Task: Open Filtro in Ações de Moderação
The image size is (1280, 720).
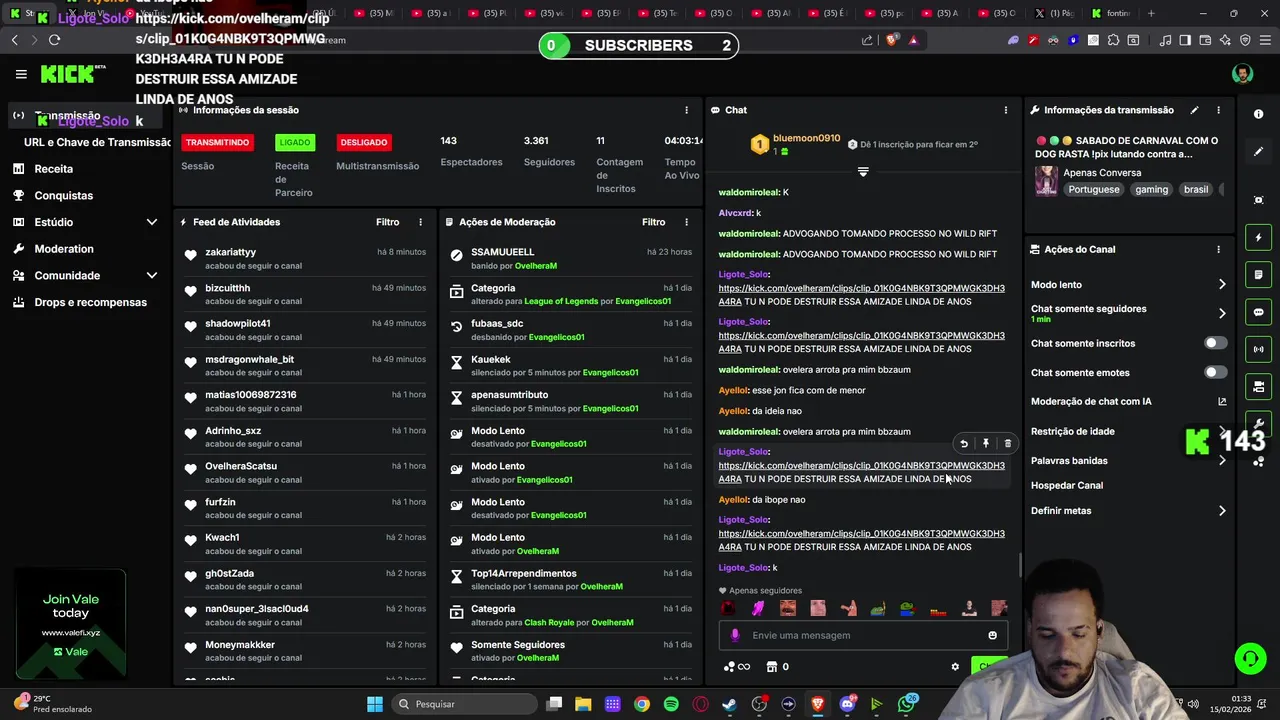Action: 654,222
